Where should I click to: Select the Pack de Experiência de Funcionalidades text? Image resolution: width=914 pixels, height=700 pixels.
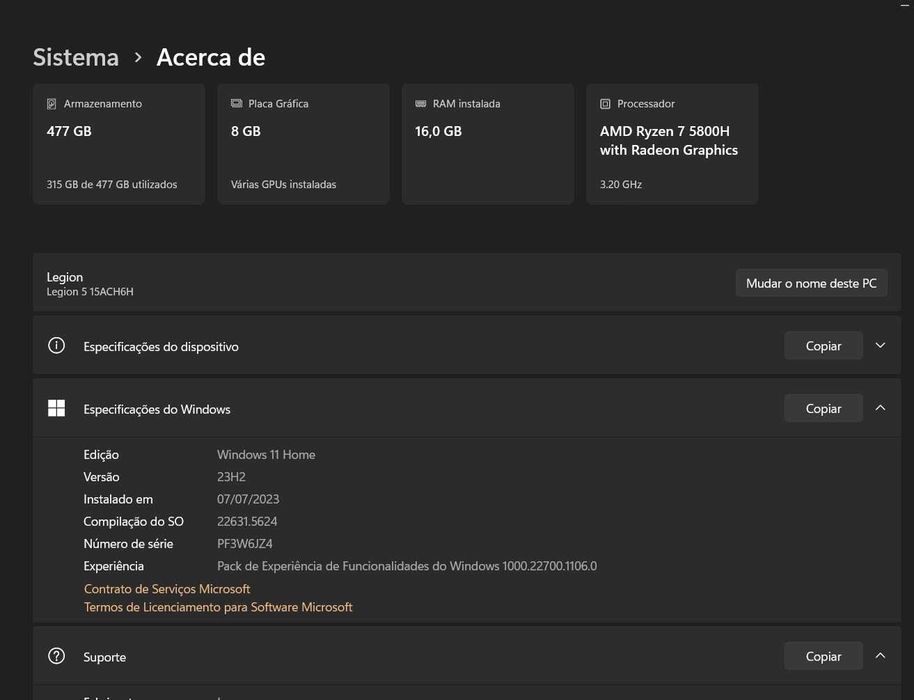[x=407, y=566]
